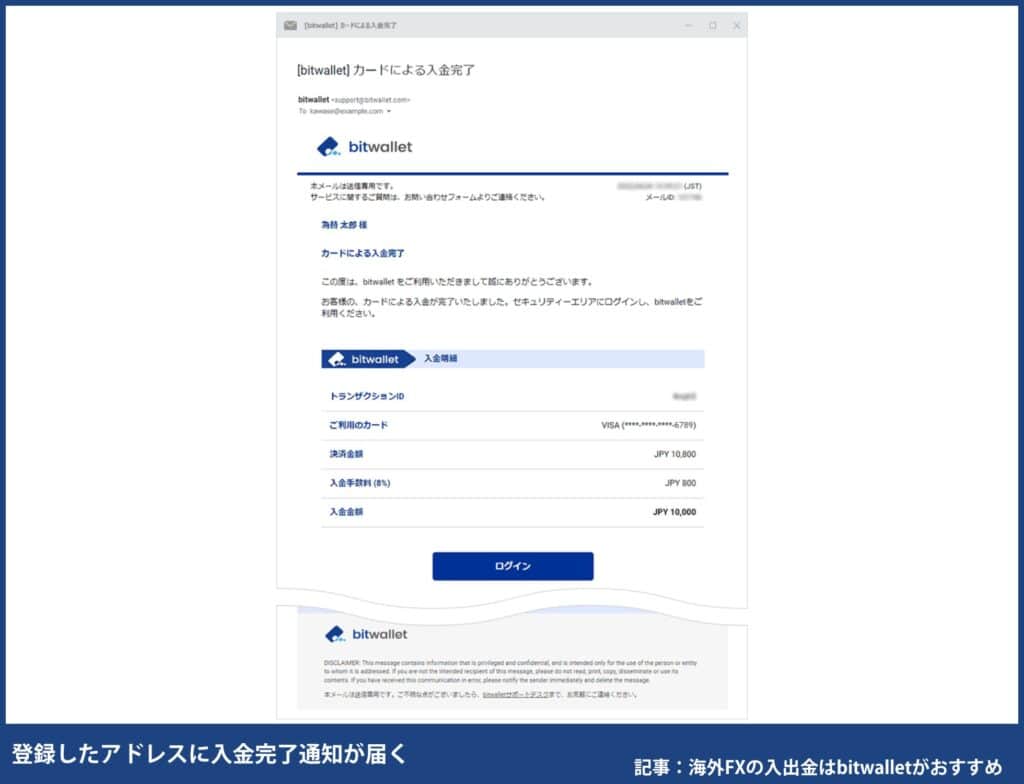Click the トランザクションID row label
This screenshot has height=784, width=1024.
[x=366, y=396]
